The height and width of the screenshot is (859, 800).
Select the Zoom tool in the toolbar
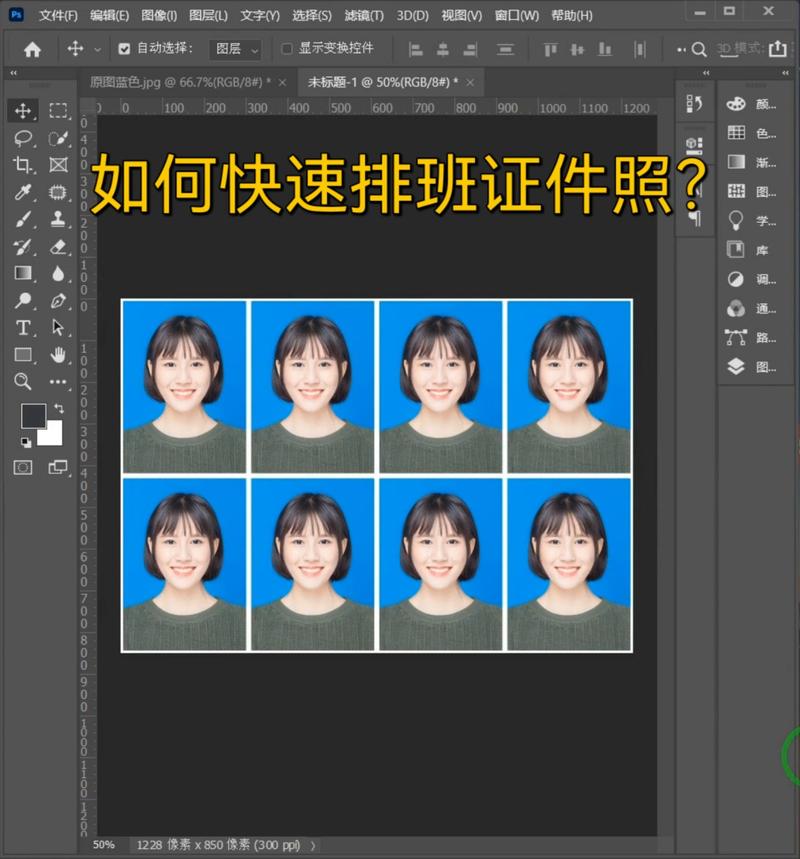coord(22,382)
